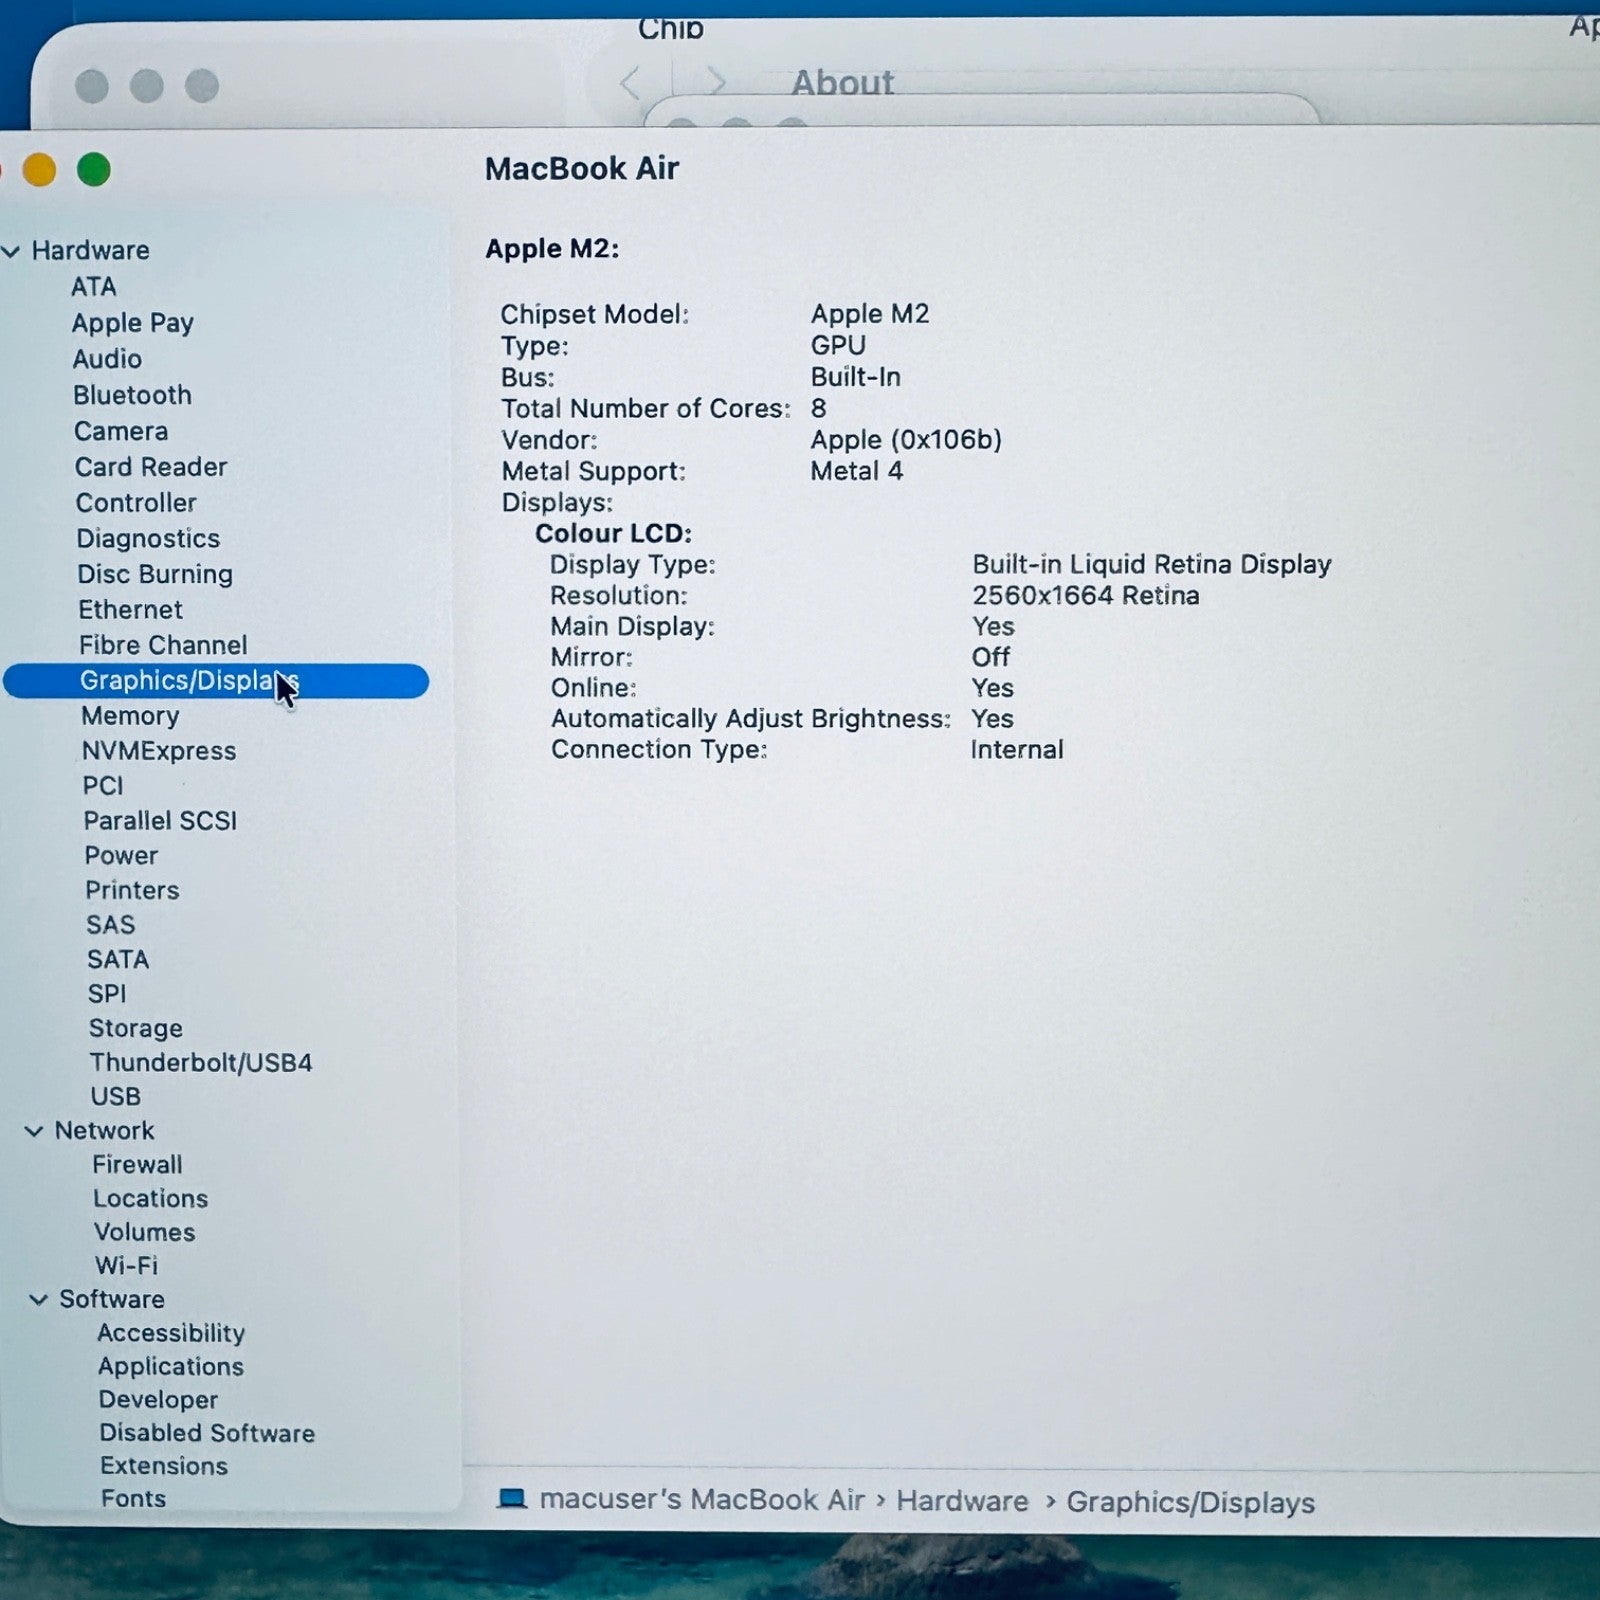Click the forward arrow in the About window

coord(718,83)
